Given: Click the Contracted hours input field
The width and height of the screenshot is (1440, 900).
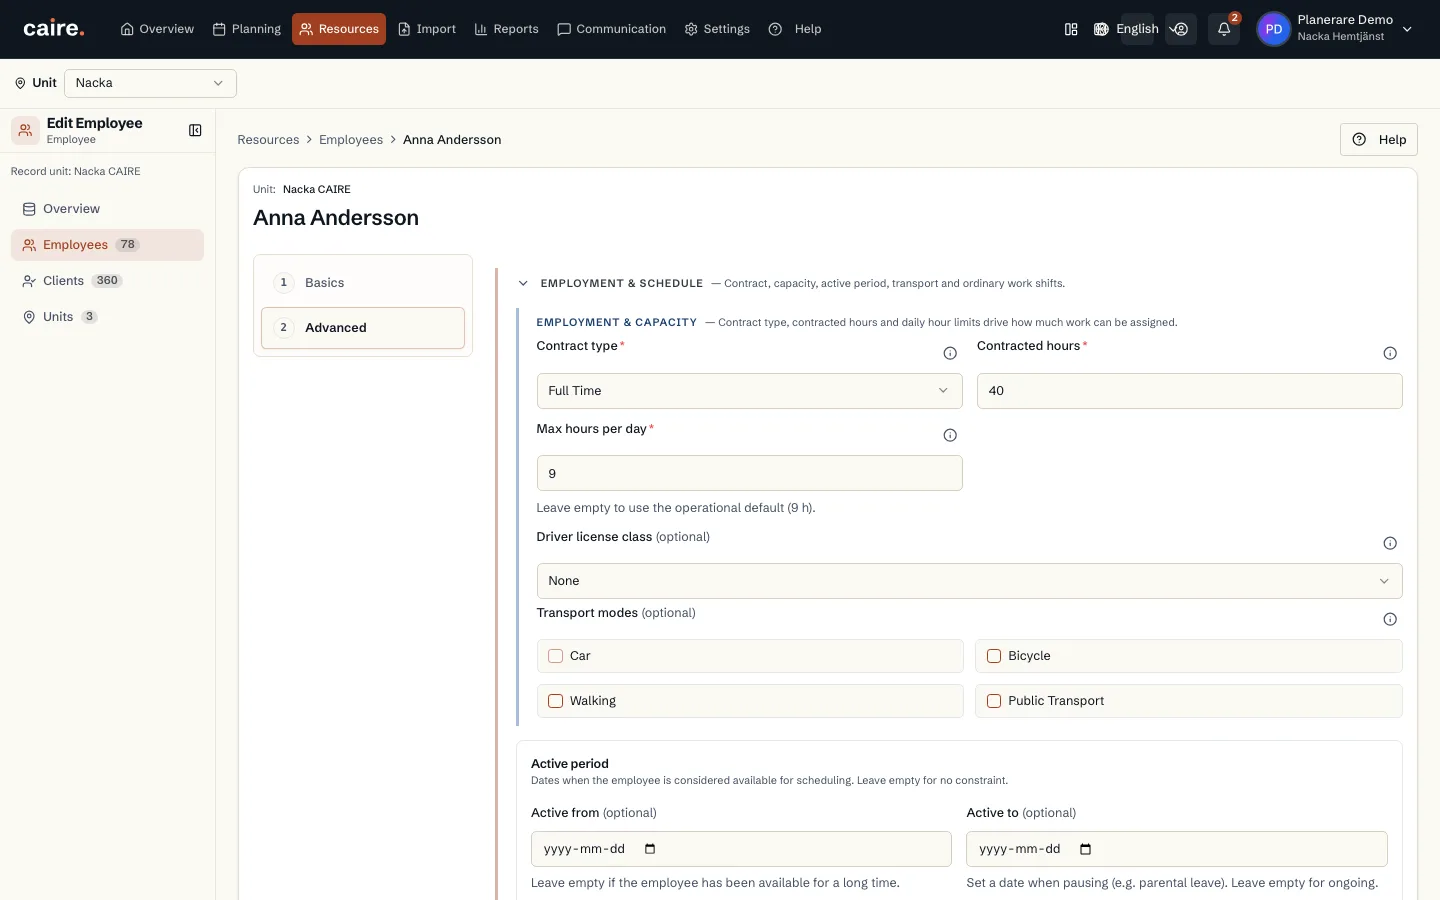Looking at the screenshot, I should point(1189,391).
